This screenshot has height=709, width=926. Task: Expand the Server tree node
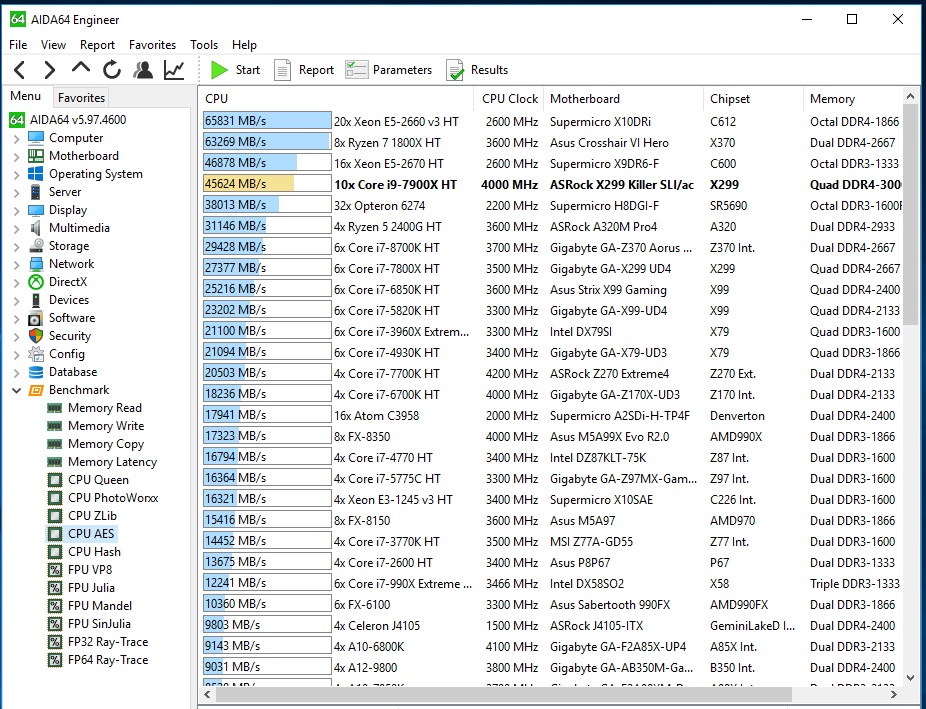[x=17, y=192]
